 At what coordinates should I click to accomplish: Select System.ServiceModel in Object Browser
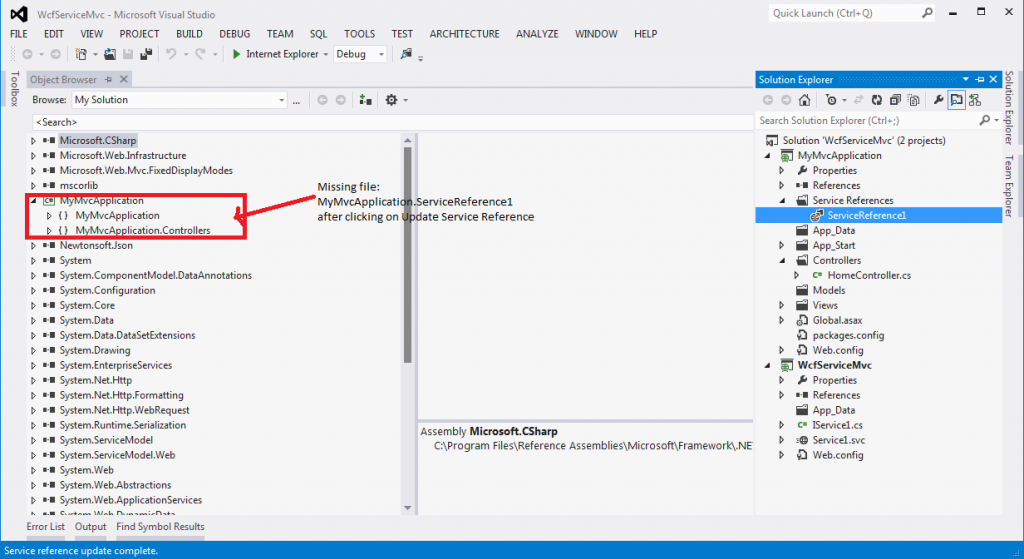click(106, 440)
